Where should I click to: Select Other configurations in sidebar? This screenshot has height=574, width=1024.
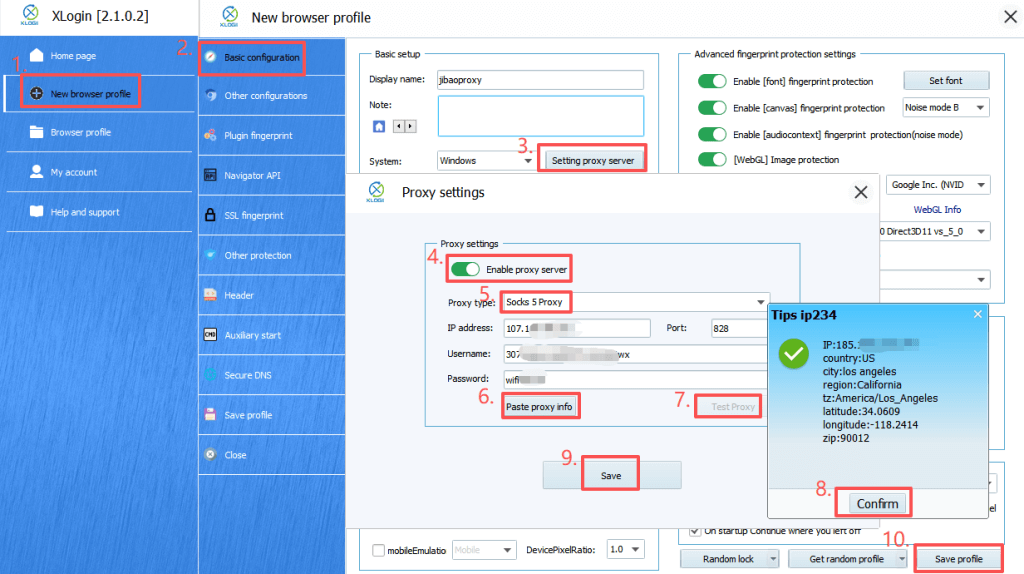click(x=264, y=96)
